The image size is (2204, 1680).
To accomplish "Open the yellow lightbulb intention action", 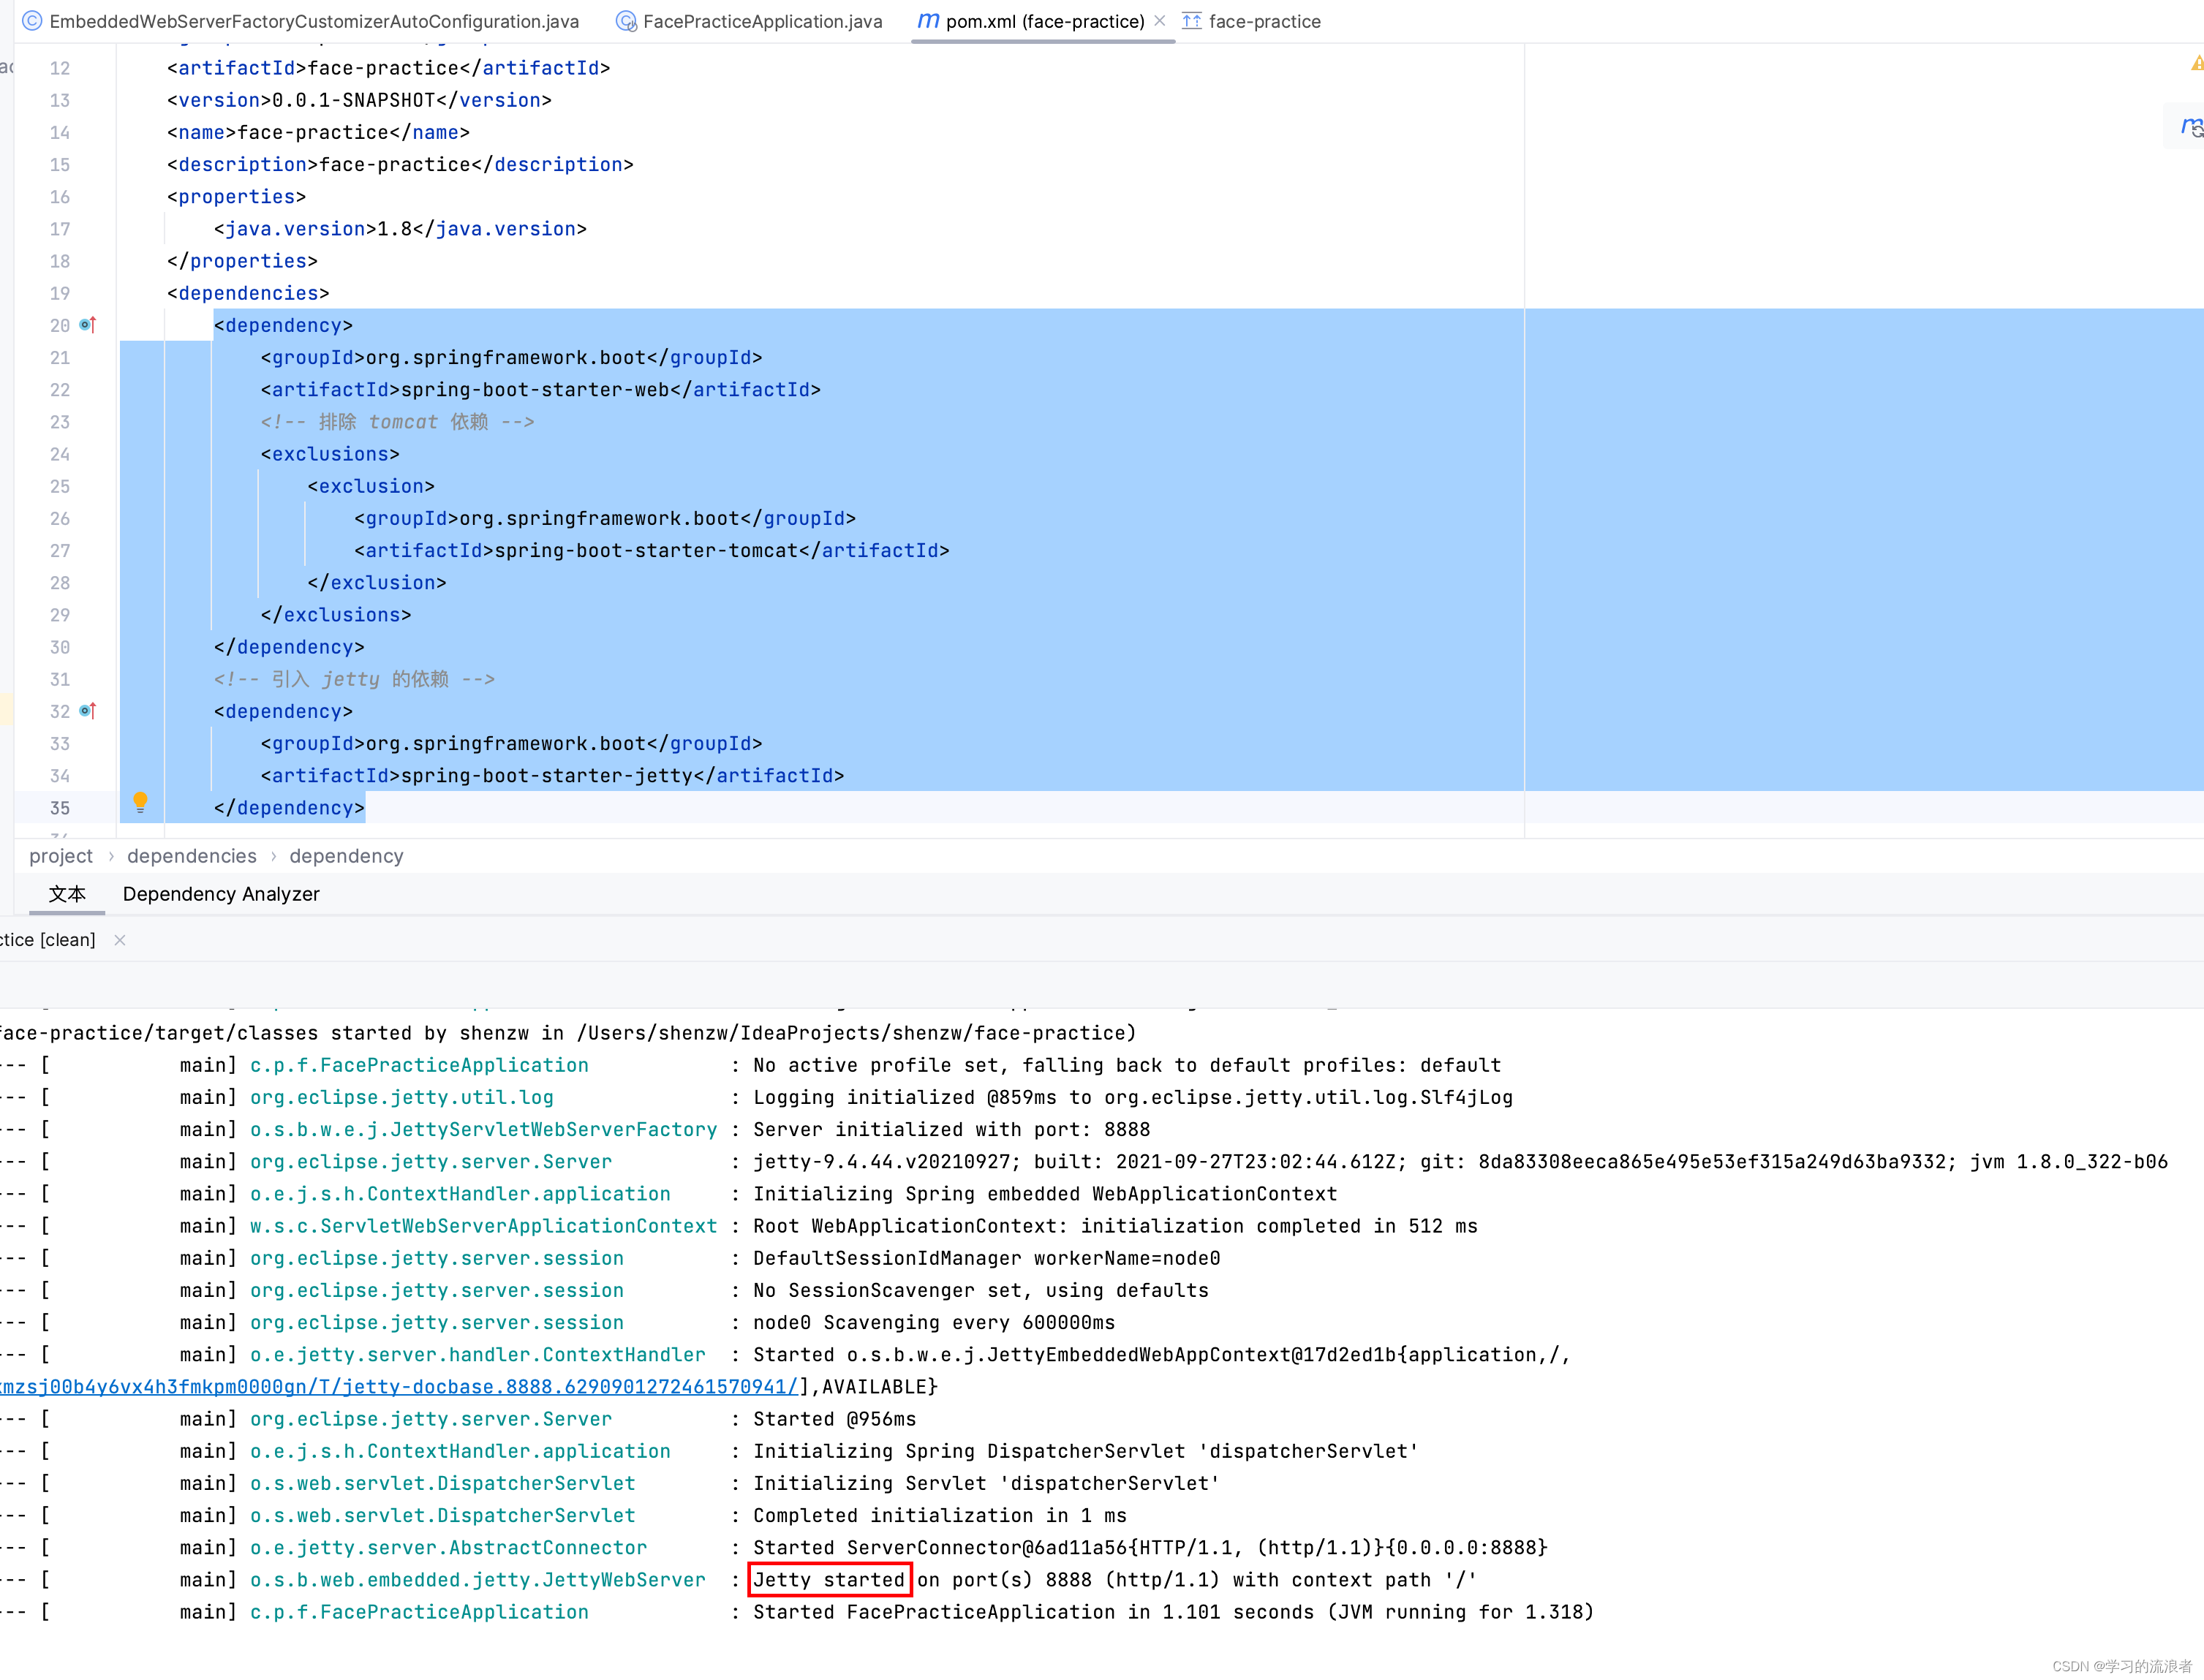I will point(140,802).
